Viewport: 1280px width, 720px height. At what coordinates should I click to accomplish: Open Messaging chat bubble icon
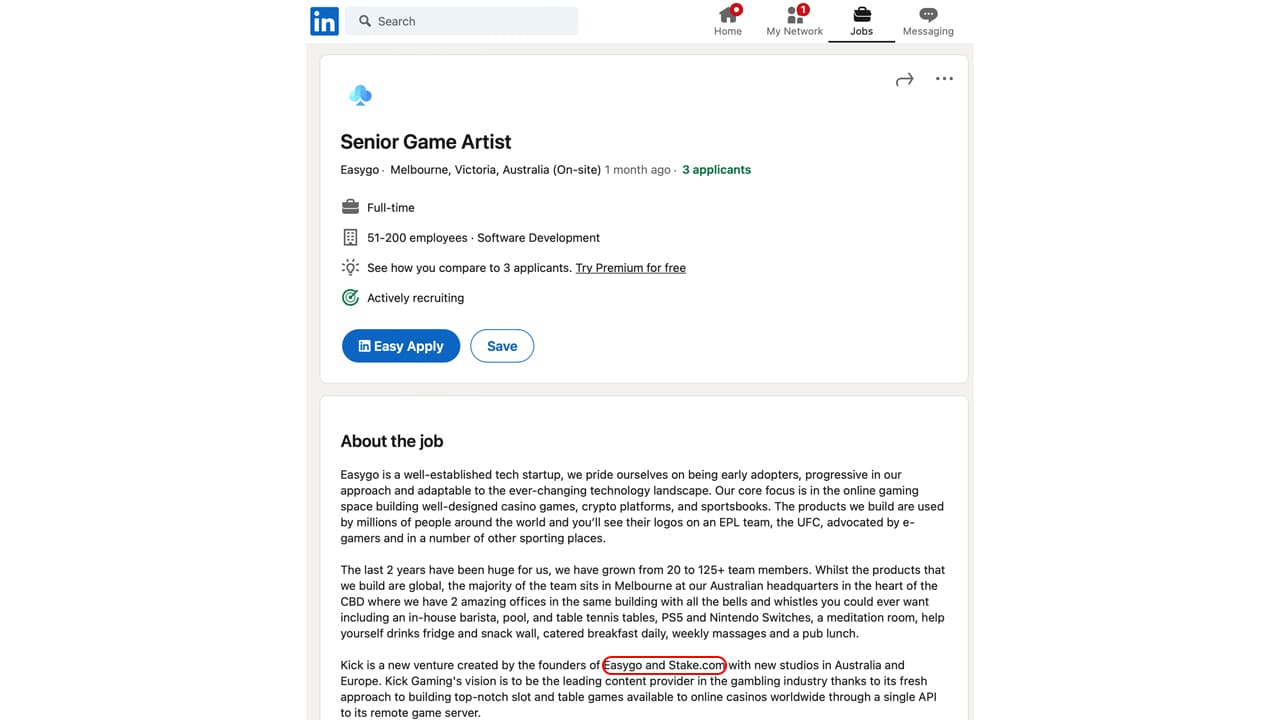pyautogui.click(x=928, y=15)
